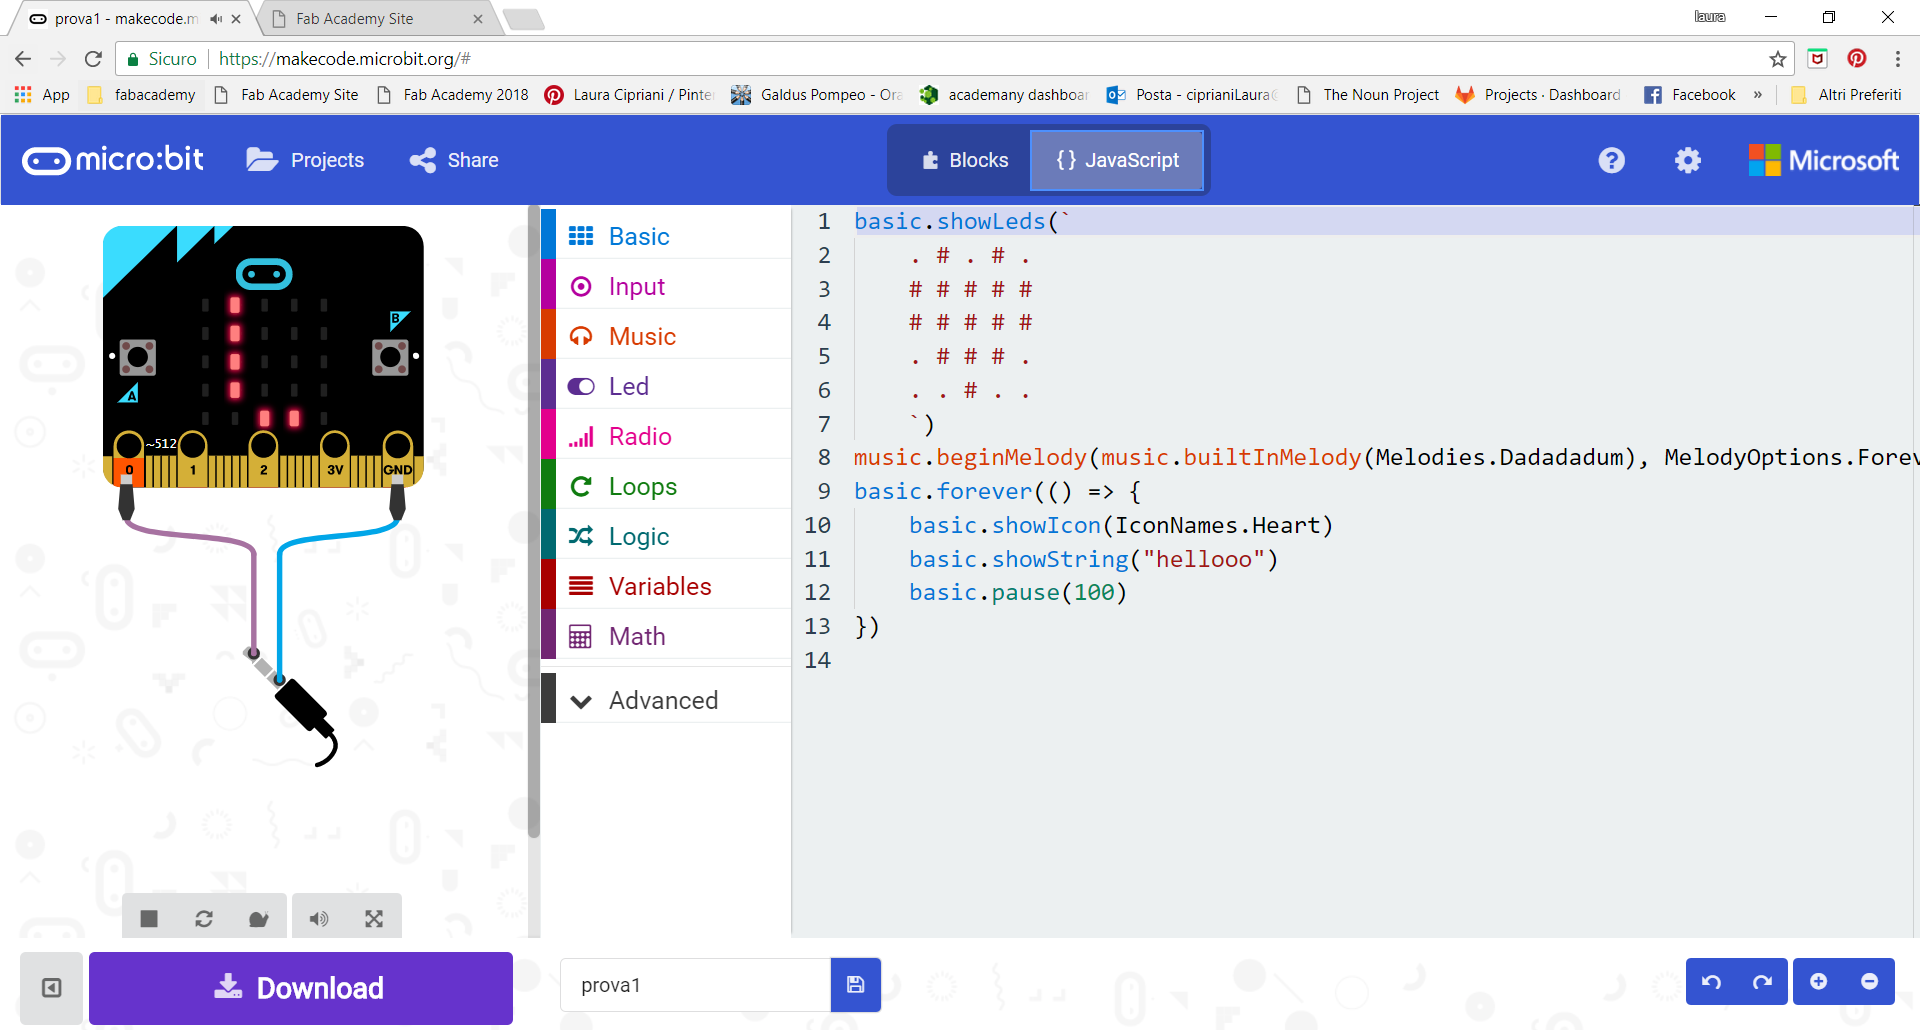
Task: Close the Fab Academy Site tab
Action: 478,19
